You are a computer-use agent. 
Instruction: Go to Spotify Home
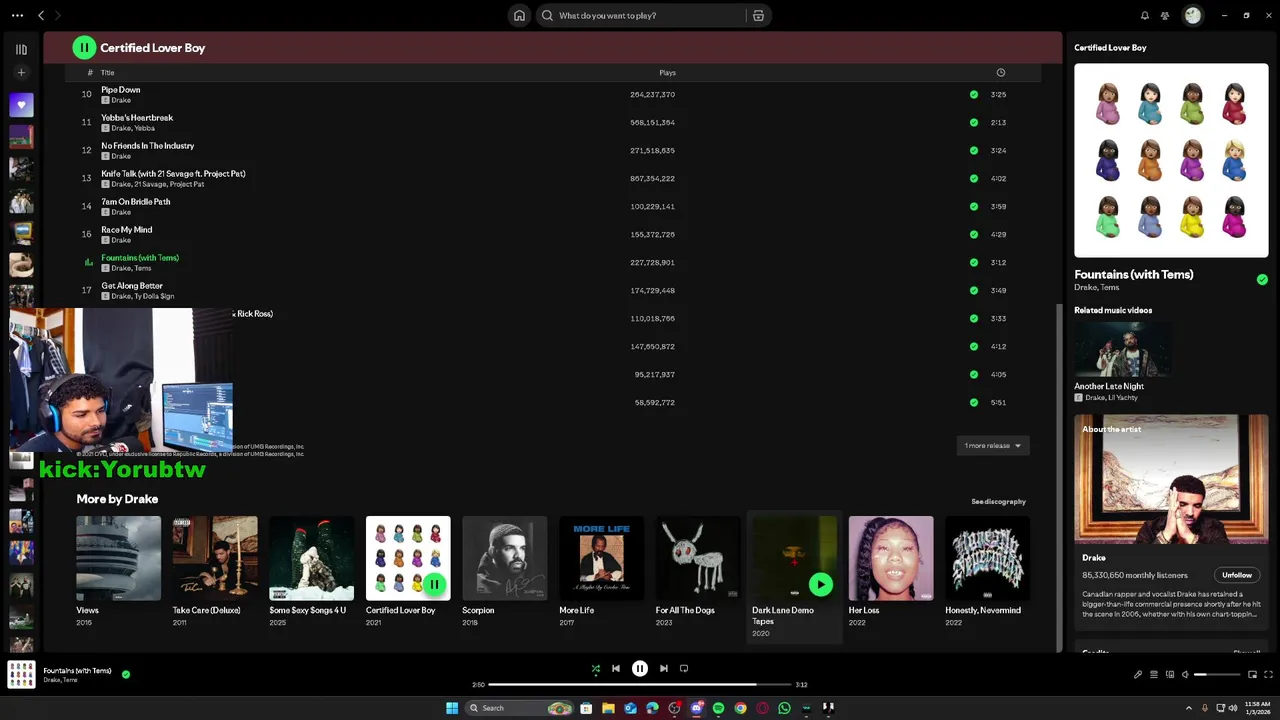[519, 15]
